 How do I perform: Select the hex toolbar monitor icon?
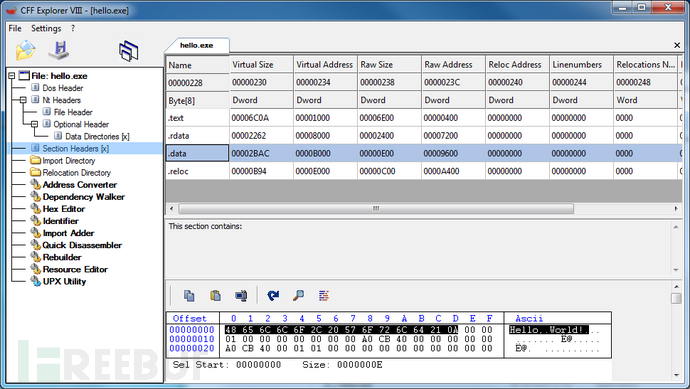pyautogui.click(x=241, y=296)
